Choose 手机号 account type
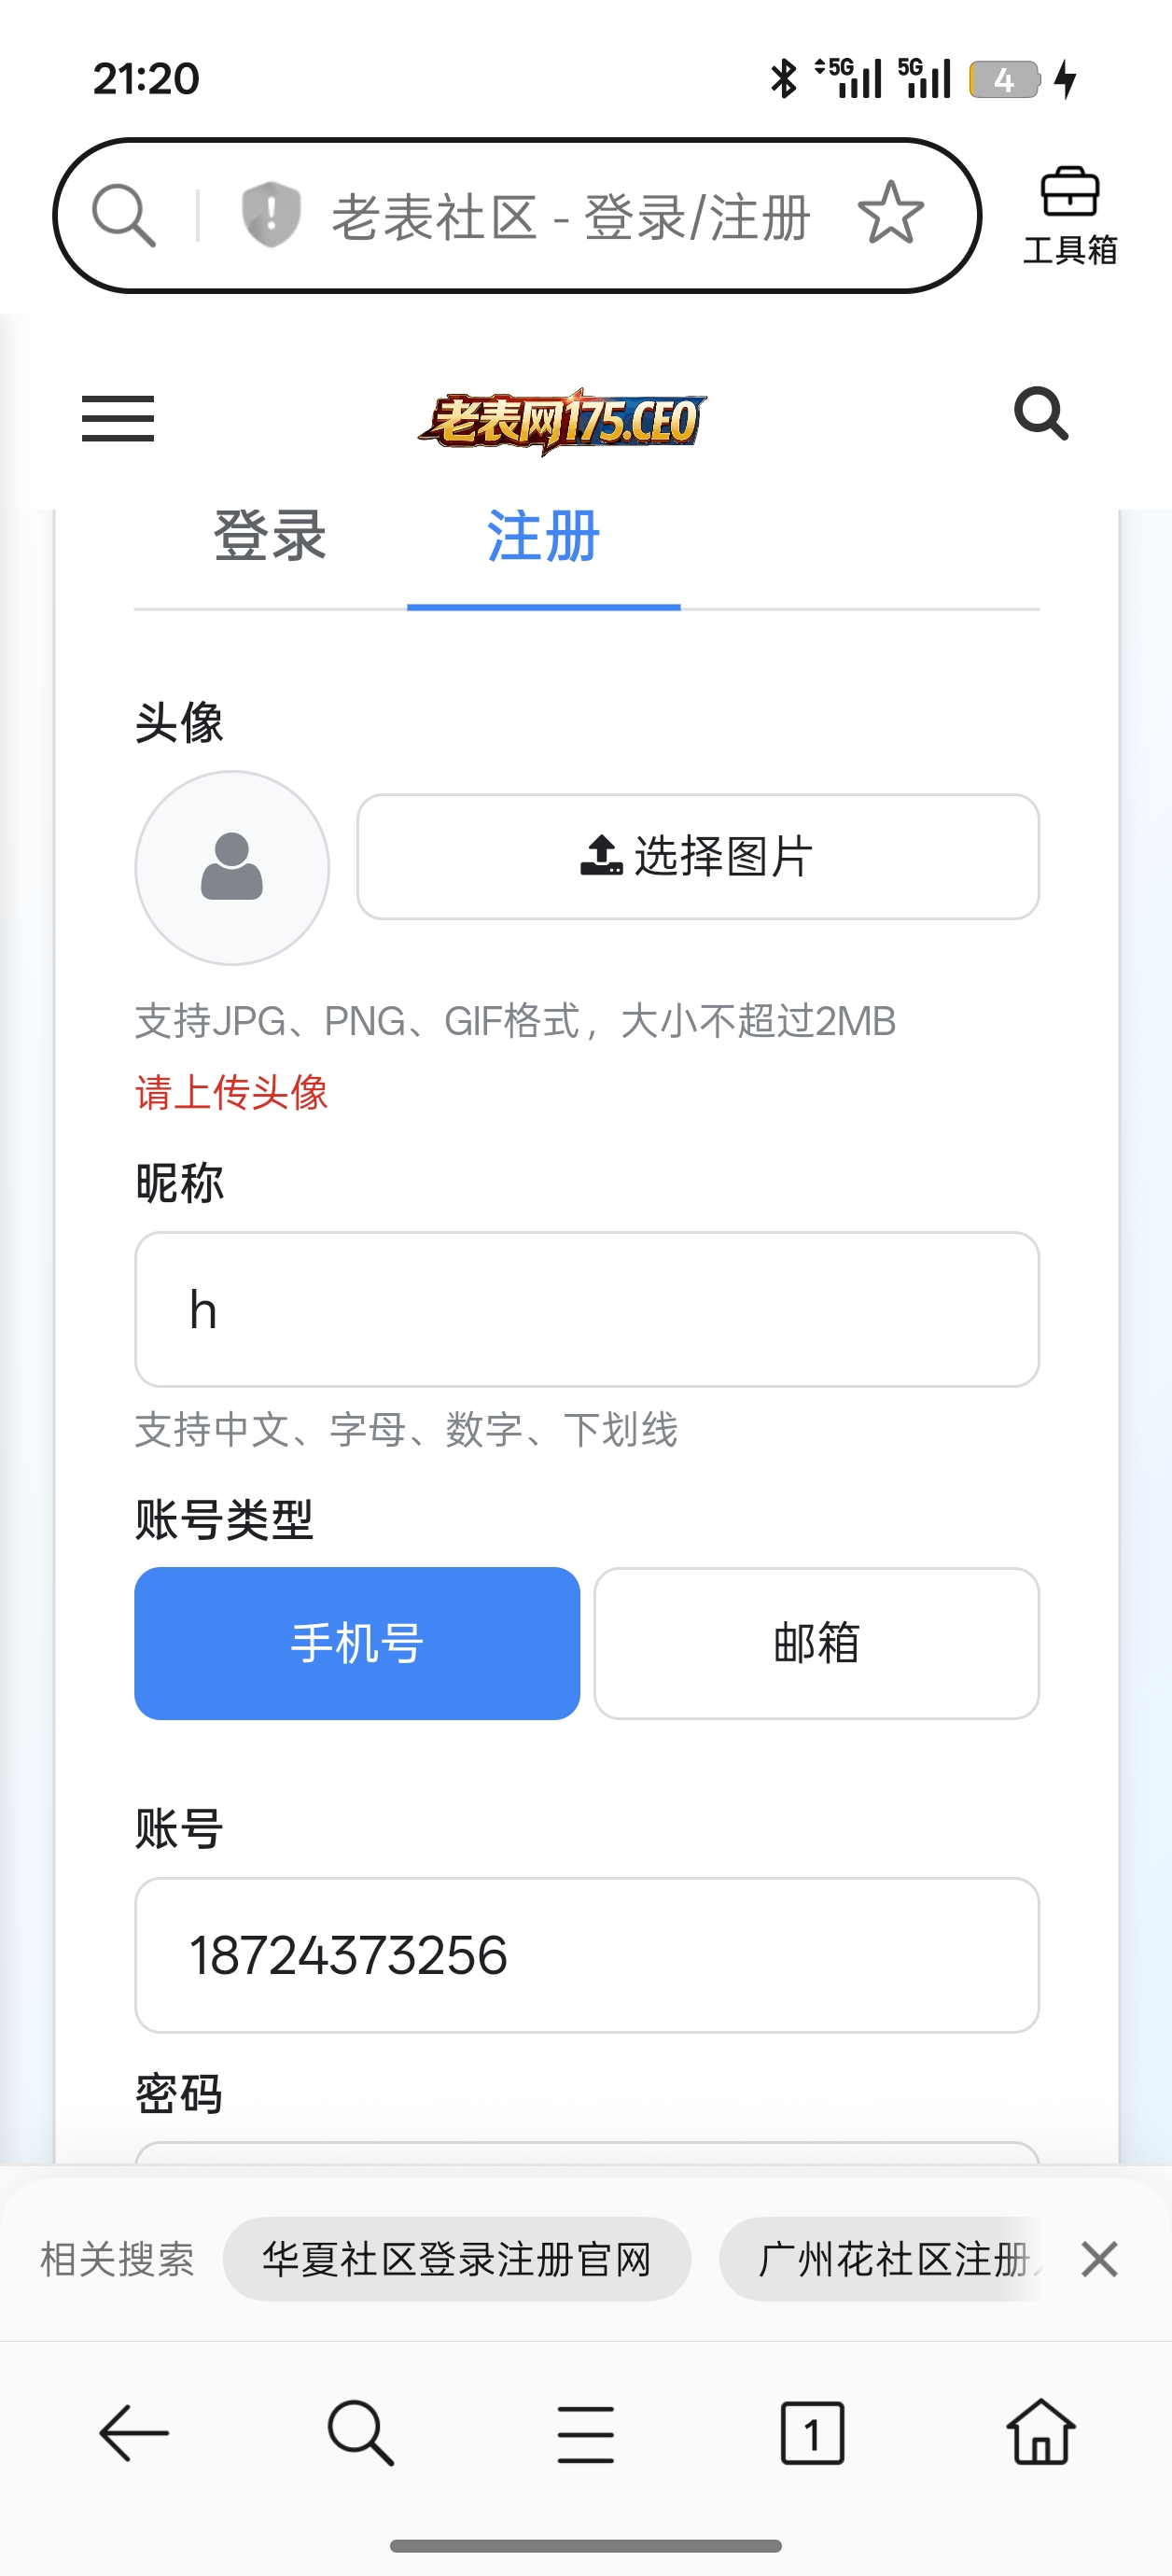Viewport: 1172px width, 2576px height. click(357, 1643)
